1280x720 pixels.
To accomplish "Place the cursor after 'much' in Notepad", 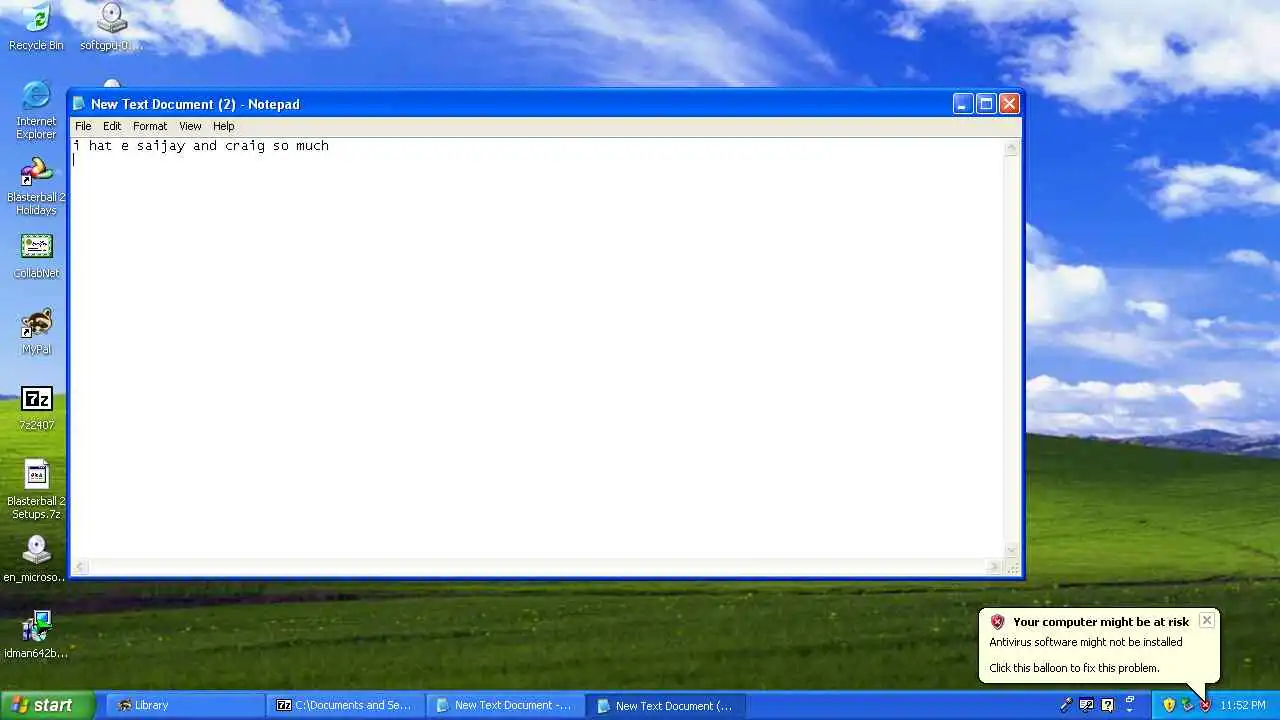I will click(x=330, y=146).
